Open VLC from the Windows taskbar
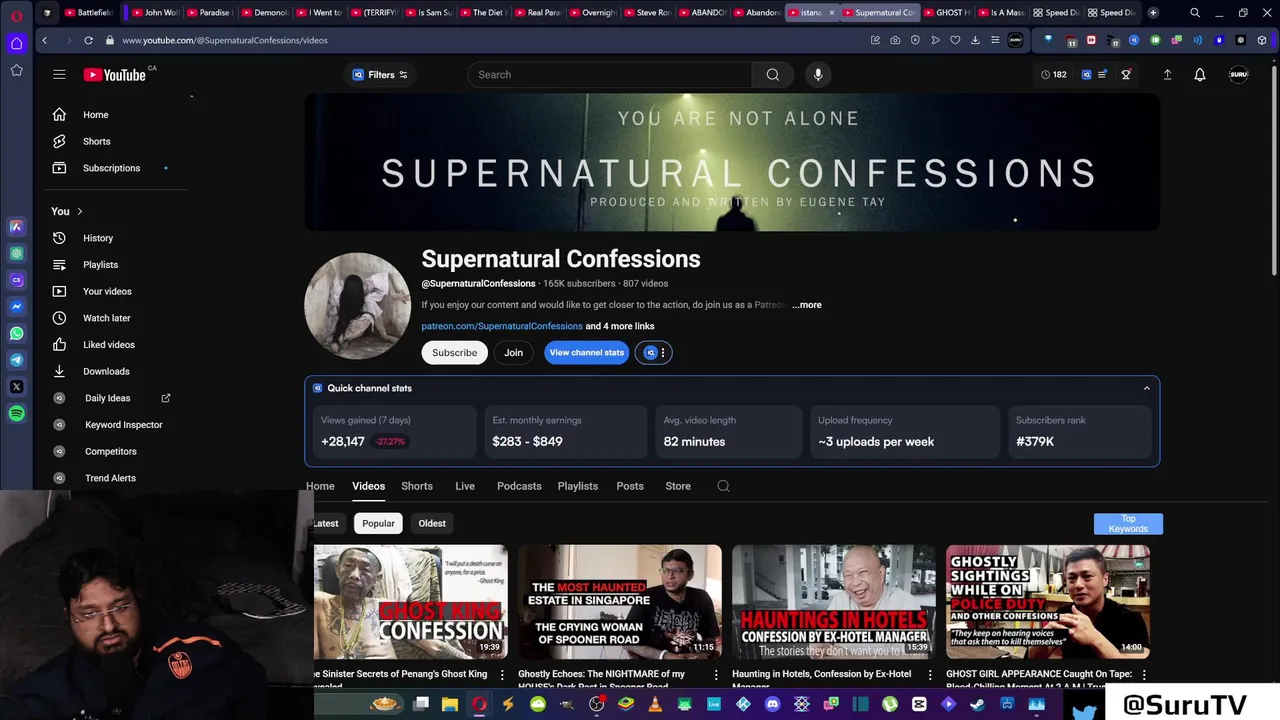 [655, 704]
